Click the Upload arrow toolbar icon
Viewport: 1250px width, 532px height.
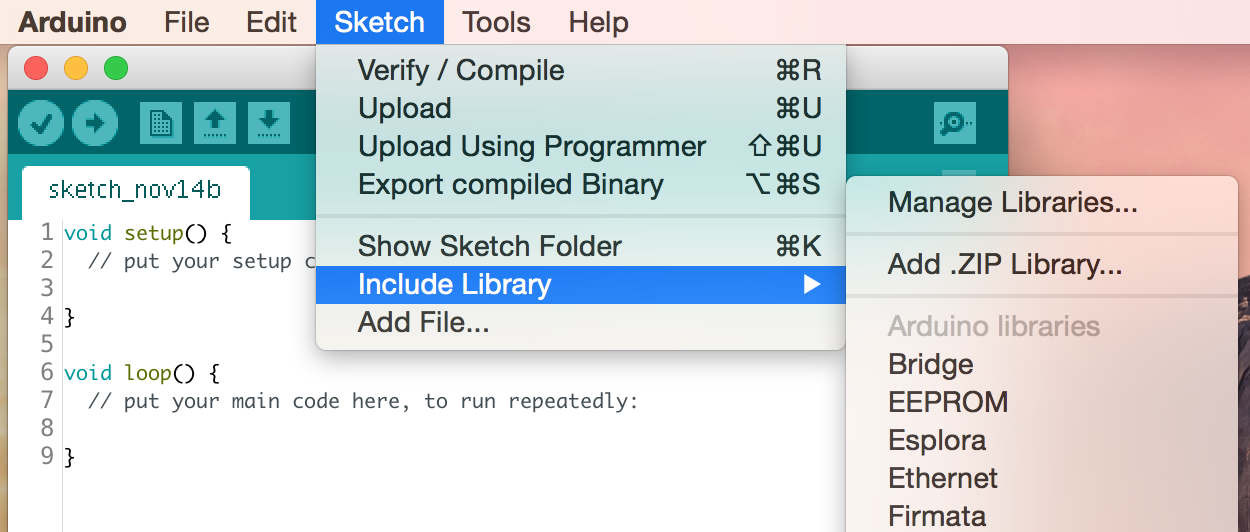coord(95,123)
